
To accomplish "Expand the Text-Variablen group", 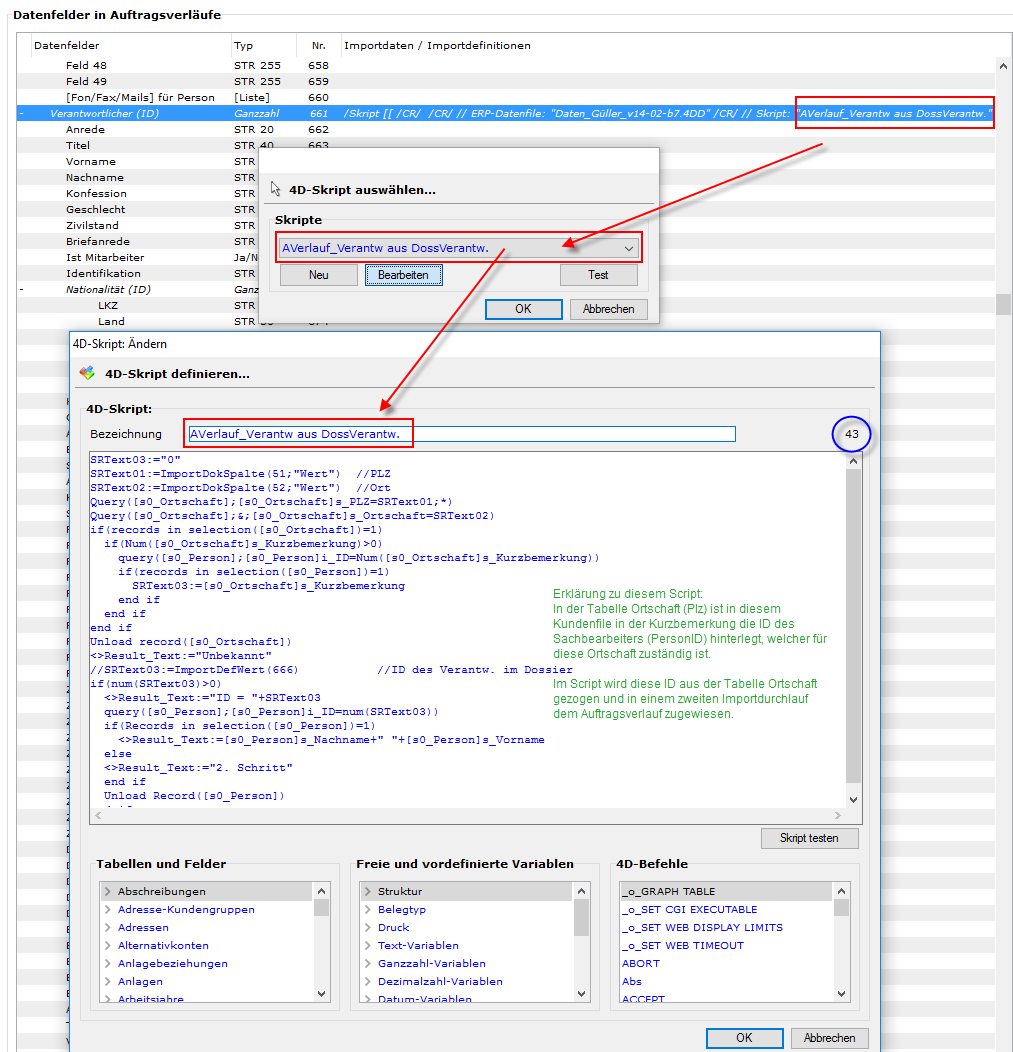I will tap(367, 946).
